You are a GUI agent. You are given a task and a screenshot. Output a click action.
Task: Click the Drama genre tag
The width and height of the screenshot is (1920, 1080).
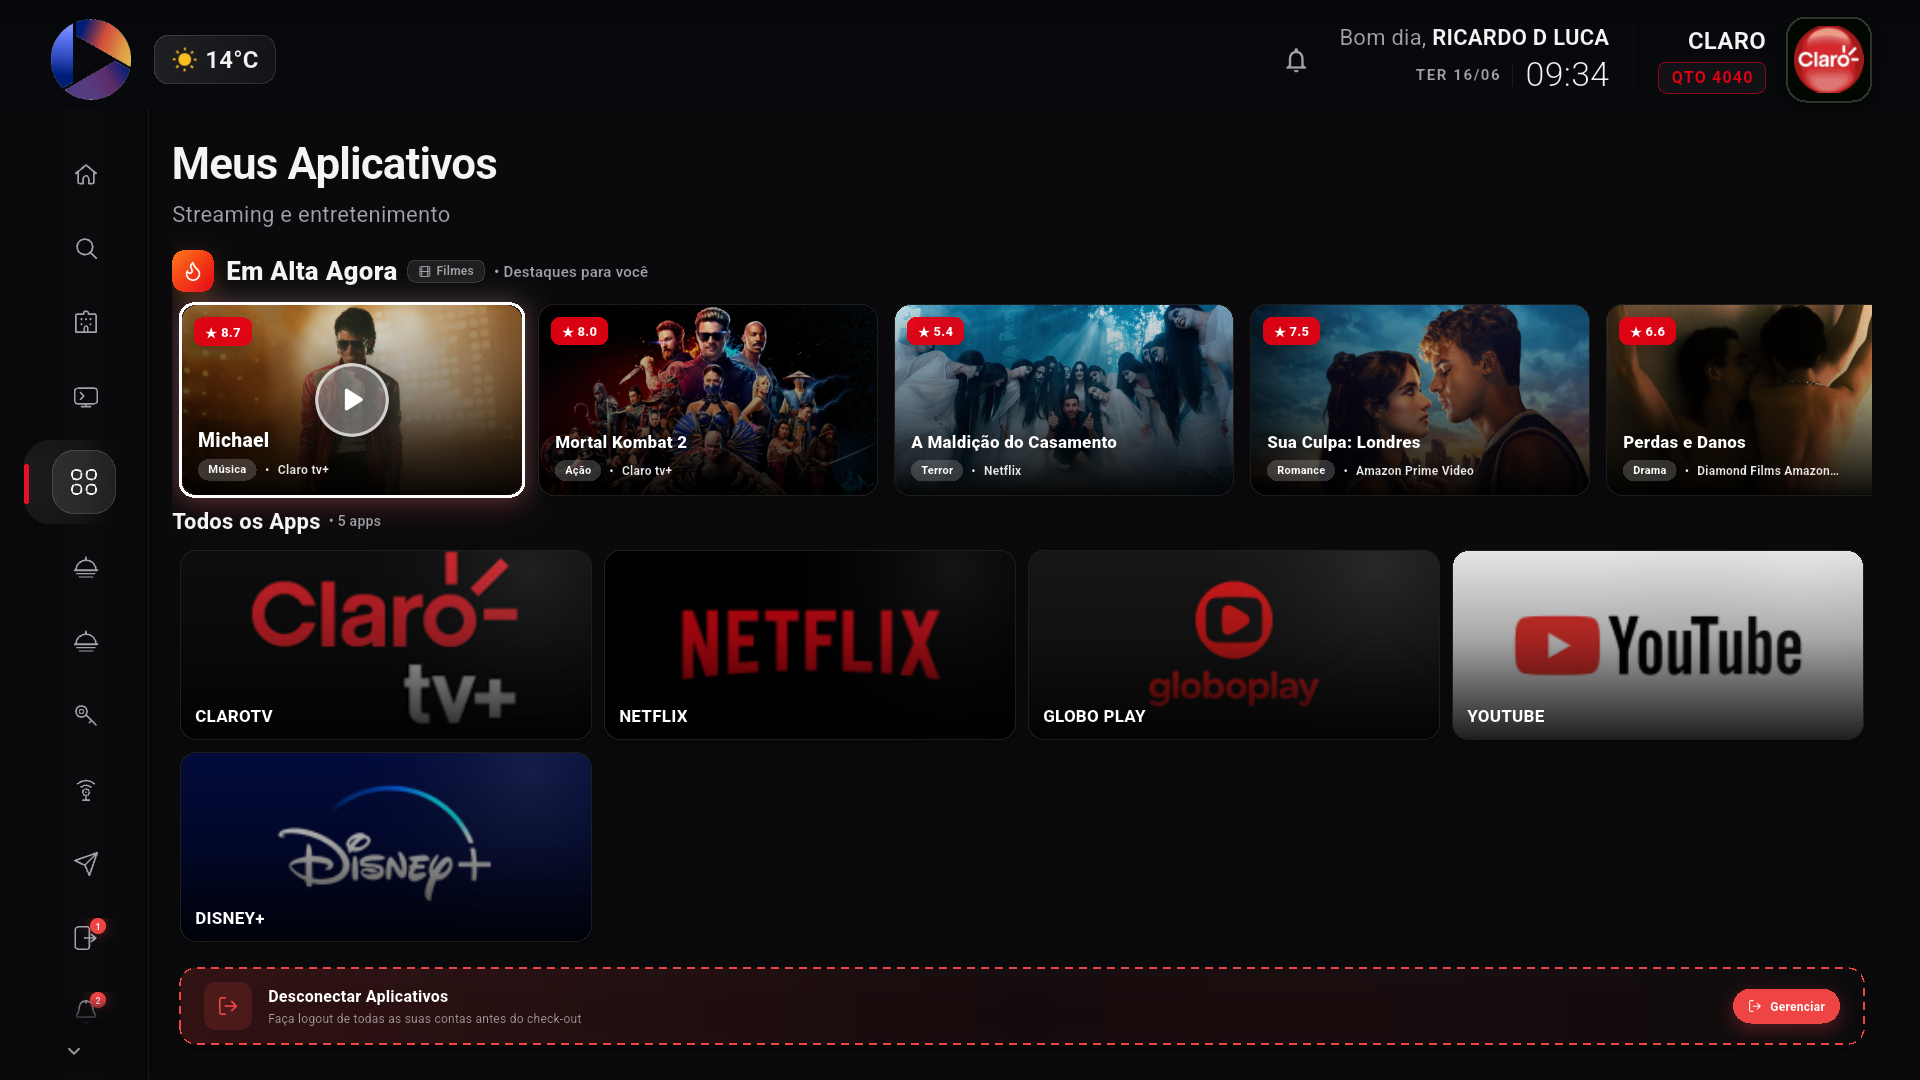click(1650, 471)
